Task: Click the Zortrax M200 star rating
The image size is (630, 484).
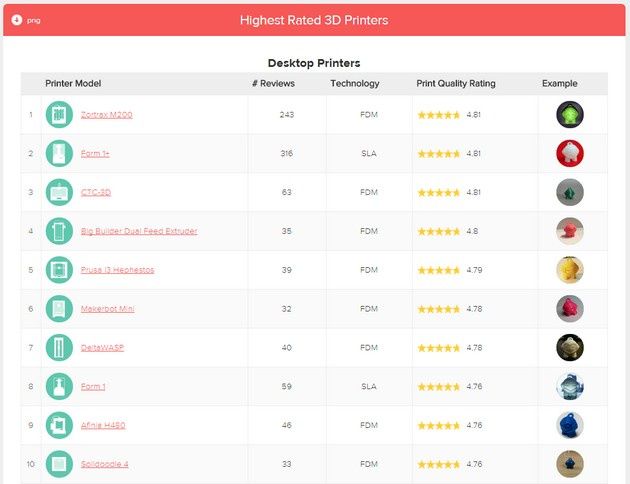Action: tap(439, 115)
